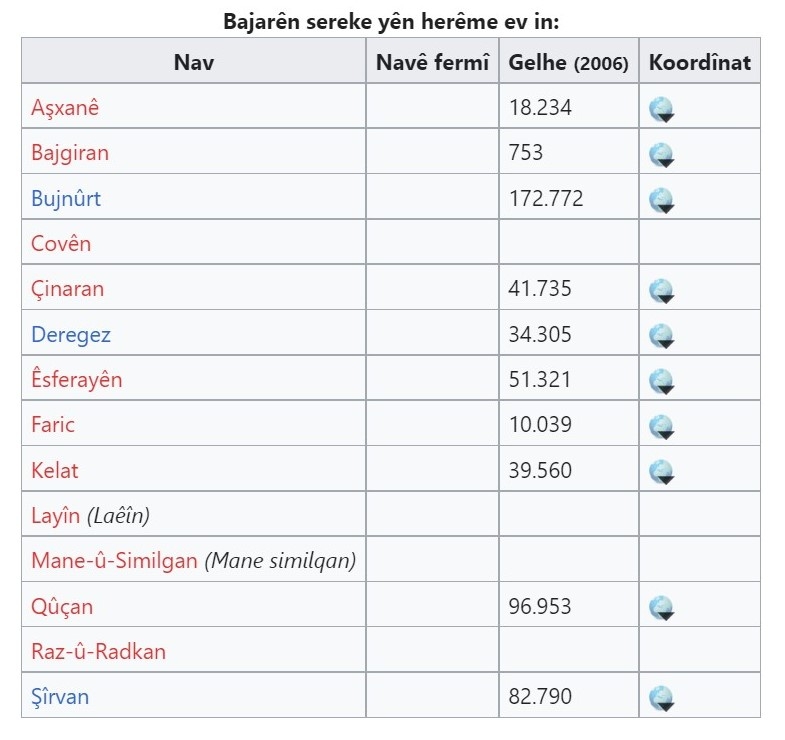Click the globe icon beside Deregez population
This screenshot has width=785, height=740.
[x=661, y=335]
